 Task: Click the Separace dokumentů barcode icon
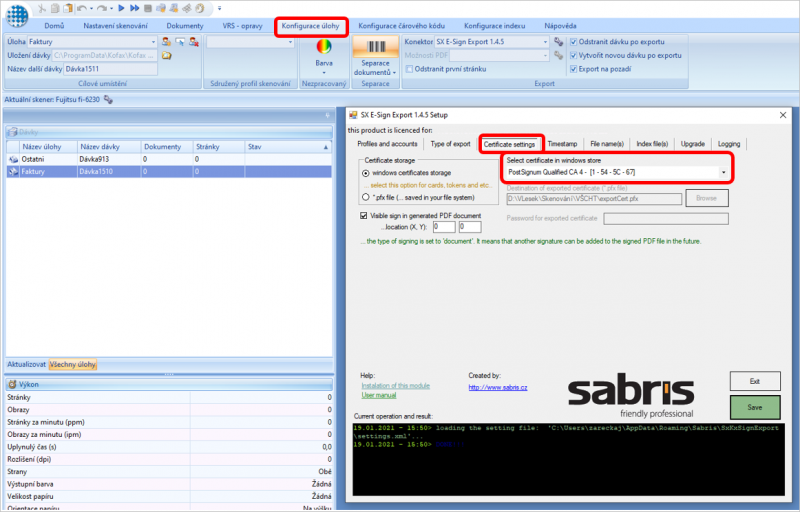tap(376, 47)
